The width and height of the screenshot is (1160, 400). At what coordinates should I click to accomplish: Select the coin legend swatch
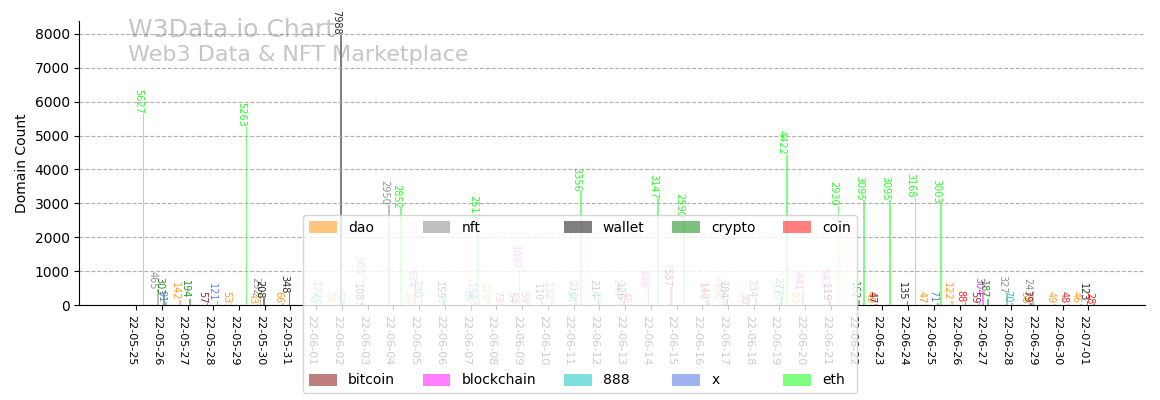point(797,228)
